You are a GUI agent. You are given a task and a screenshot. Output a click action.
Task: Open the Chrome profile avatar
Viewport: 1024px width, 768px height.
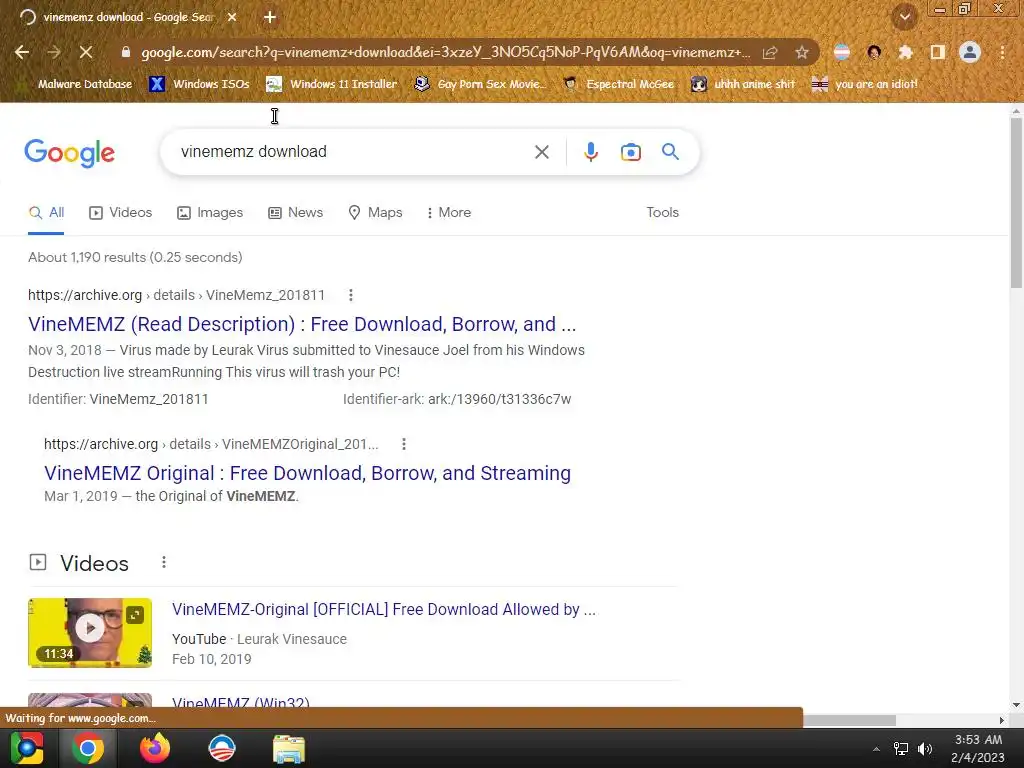tap(970, 52)
